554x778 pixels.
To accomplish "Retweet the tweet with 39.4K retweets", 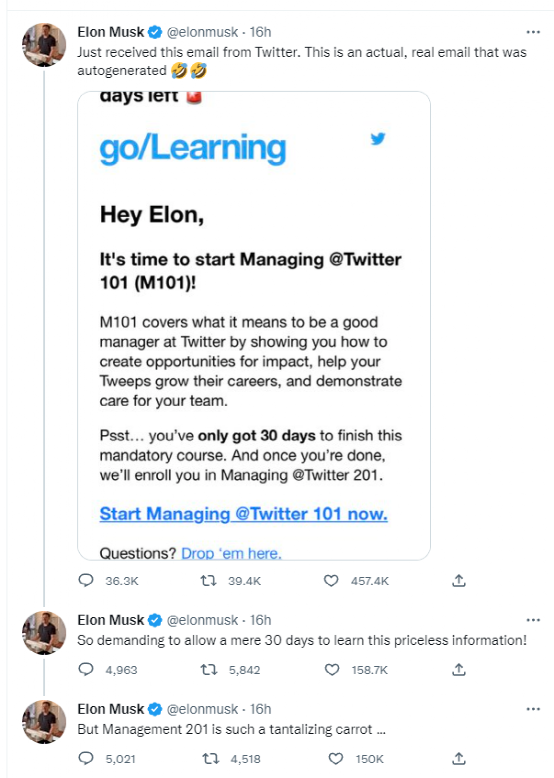I will coord(208,580).
